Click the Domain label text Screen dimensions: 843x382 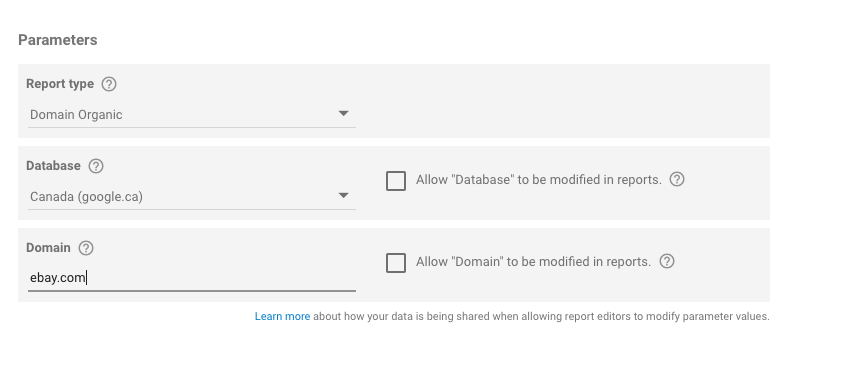click(x=48, y=248)
